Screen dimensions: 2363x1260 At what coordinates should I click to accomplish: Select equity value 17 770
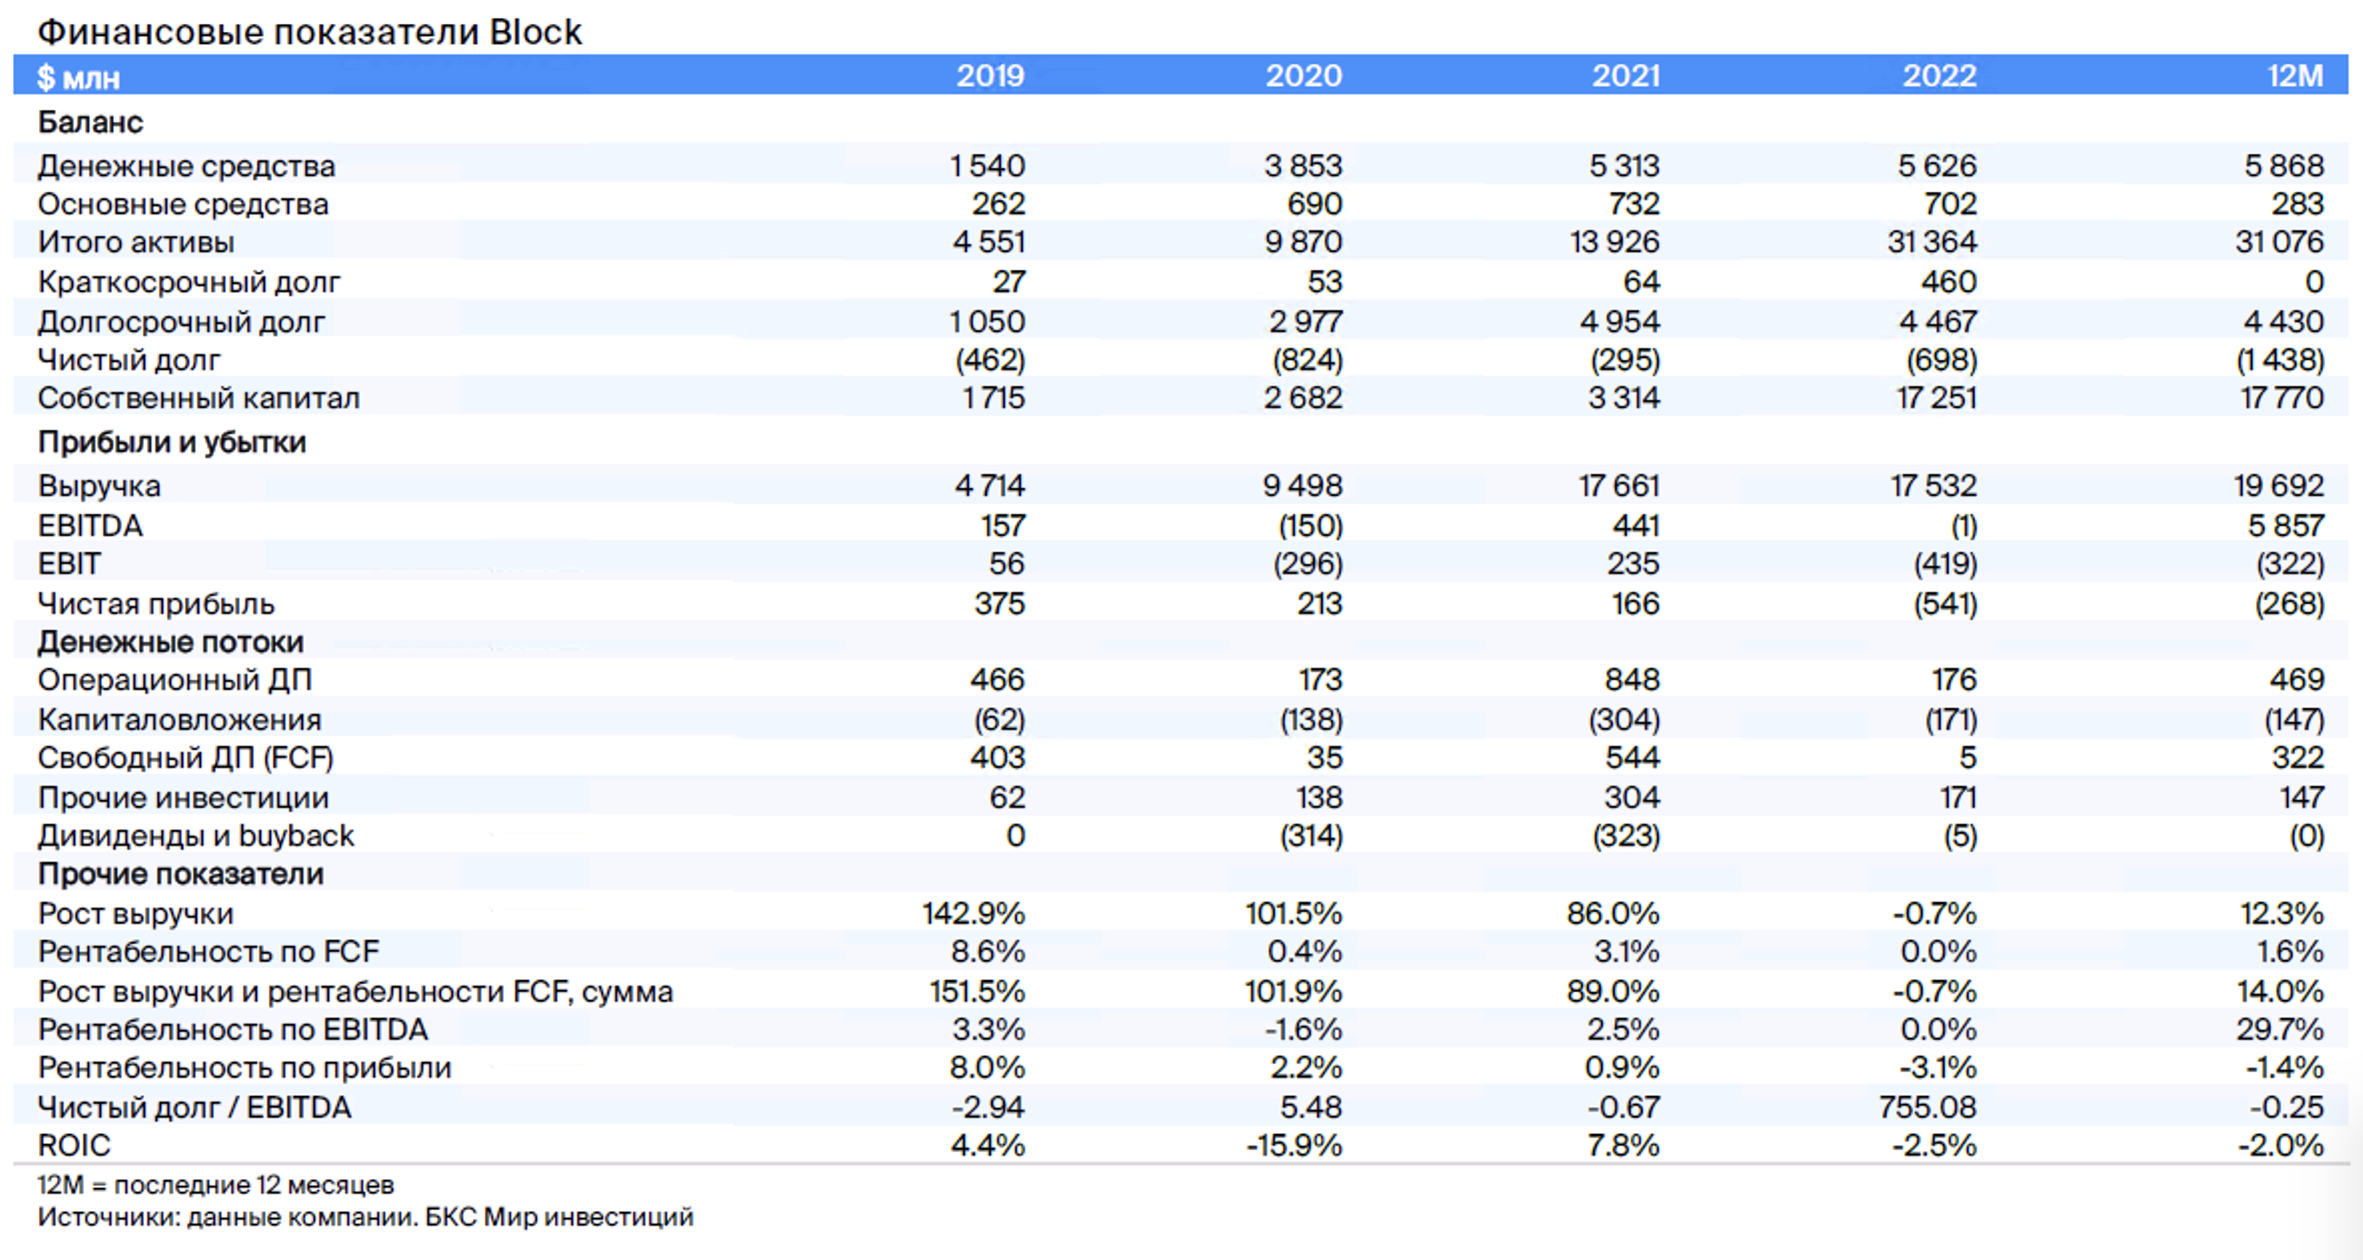(2282, 398)
